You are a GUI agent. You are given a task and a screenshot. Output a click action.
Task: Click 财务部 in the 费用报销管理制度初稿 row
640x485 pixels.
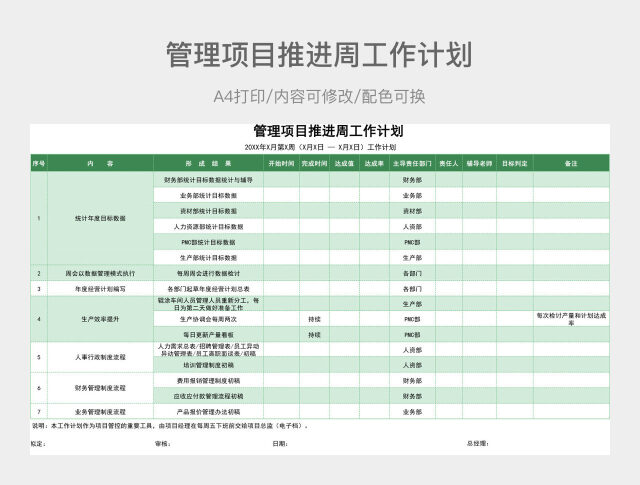pos(412,380)
